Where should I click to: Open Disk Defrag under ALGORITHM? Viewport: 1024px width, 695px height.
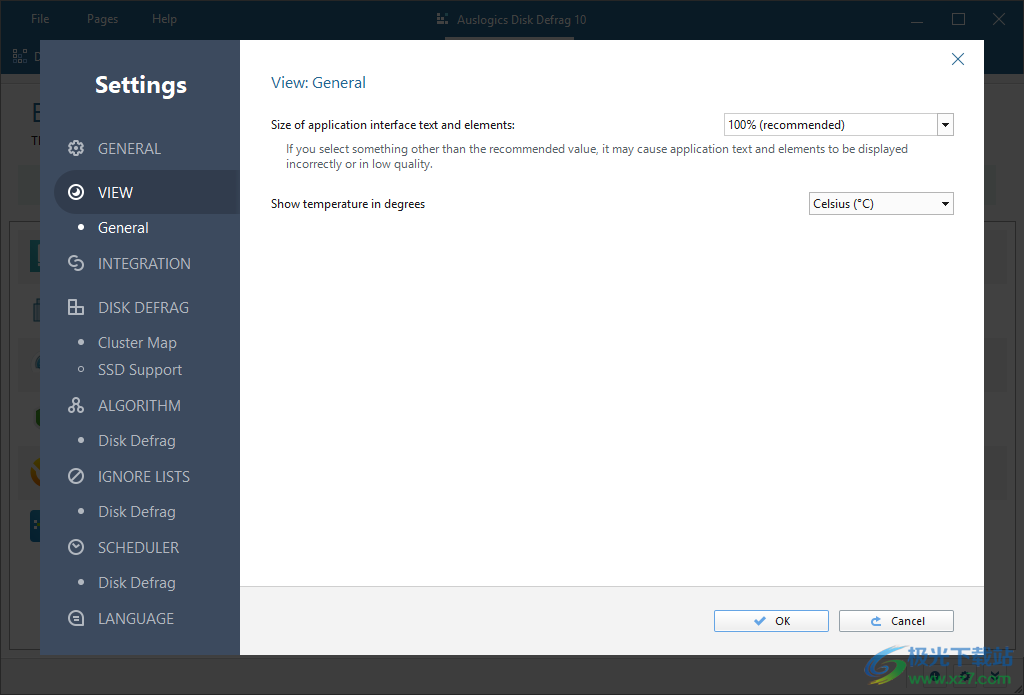pyautogui.click(x=136, y=440)
